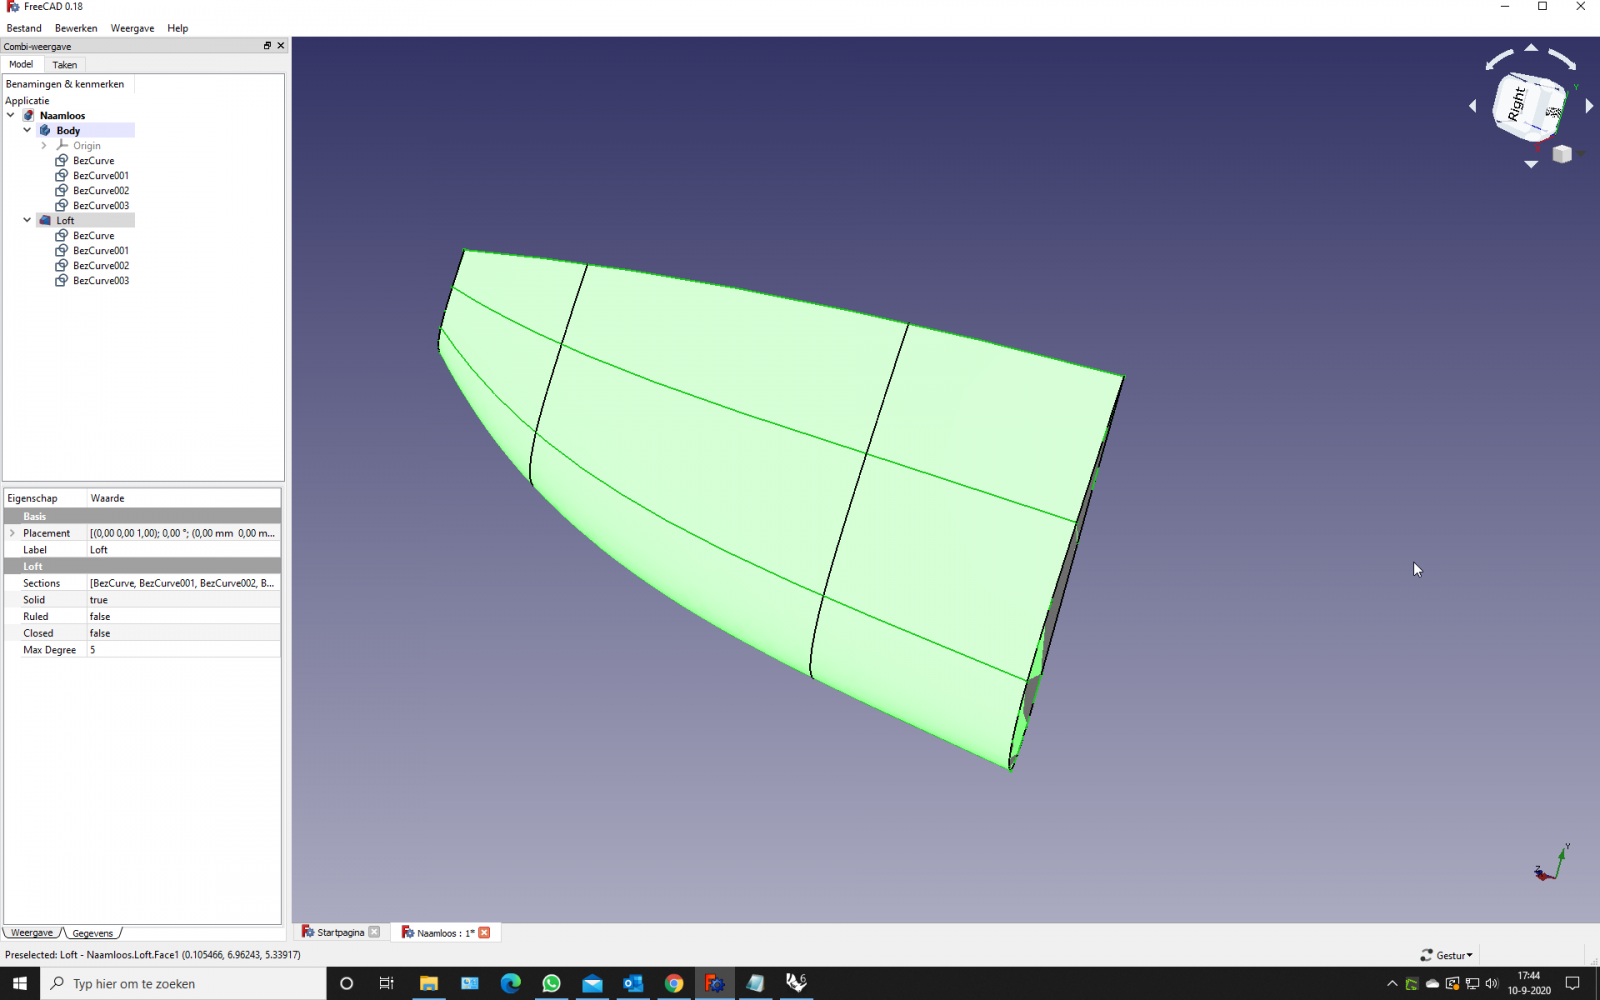The width and height of the screenshot is (1600, 1000).
Task: Select BezCurve002 under Loft
Action: pyautogui.click(x=100, y=265)
